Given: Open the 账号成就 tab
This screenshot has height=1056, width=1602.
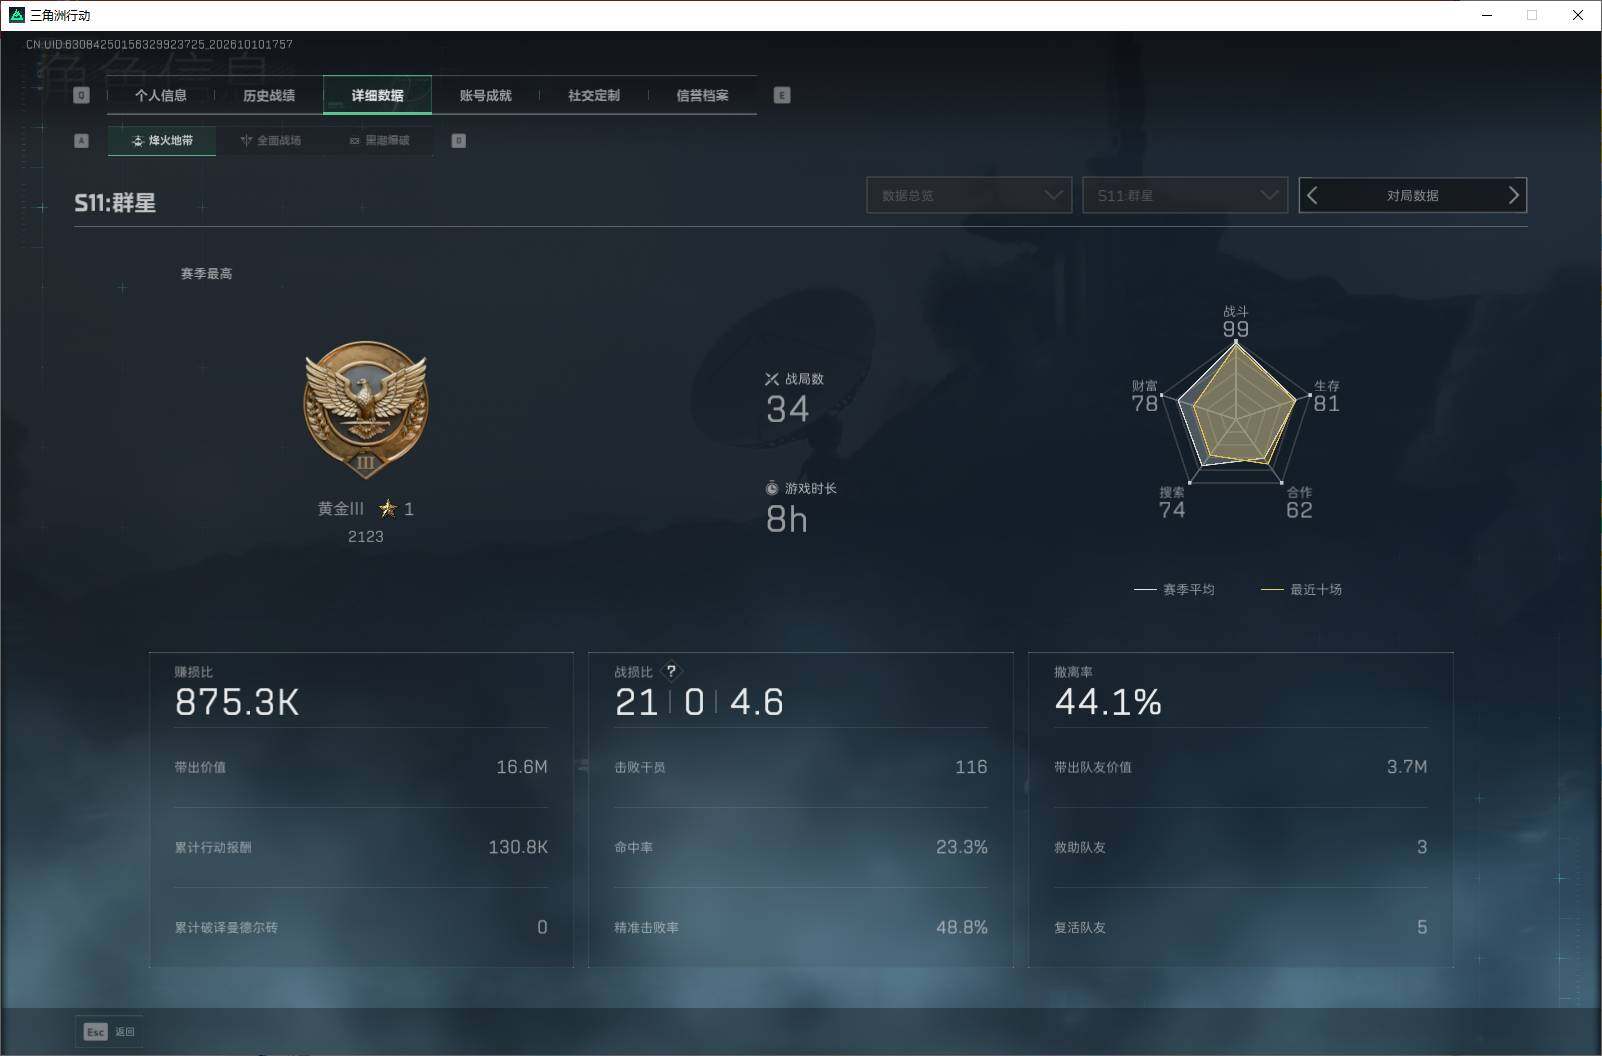Looking at the screenshot, I should [485, 95].
